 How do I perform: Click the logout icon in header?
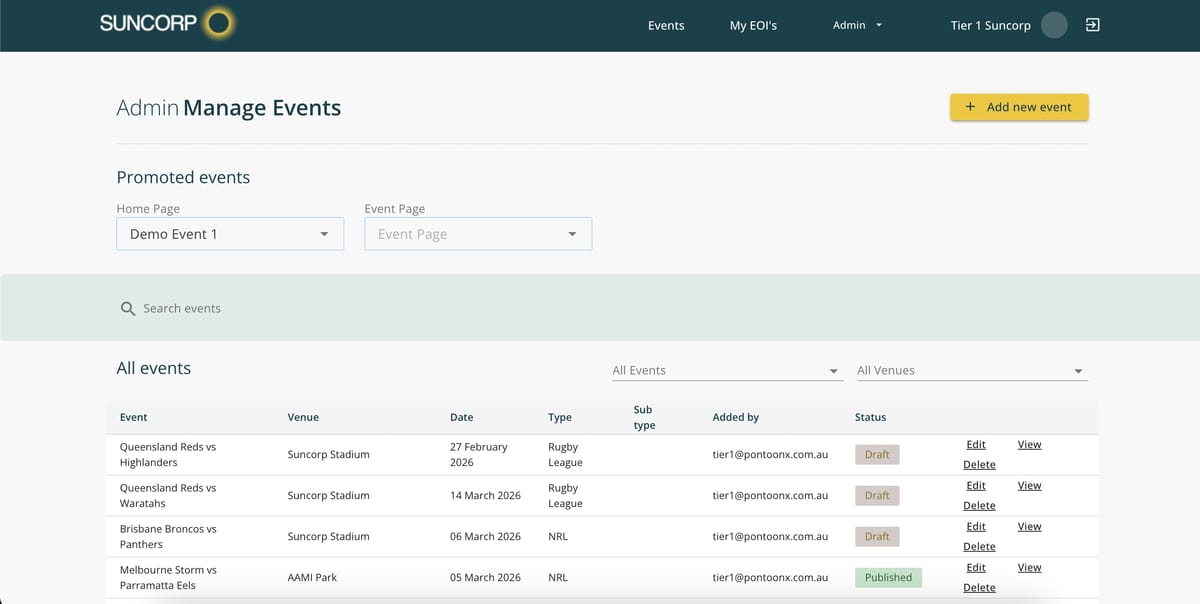tap(1092, 25)
